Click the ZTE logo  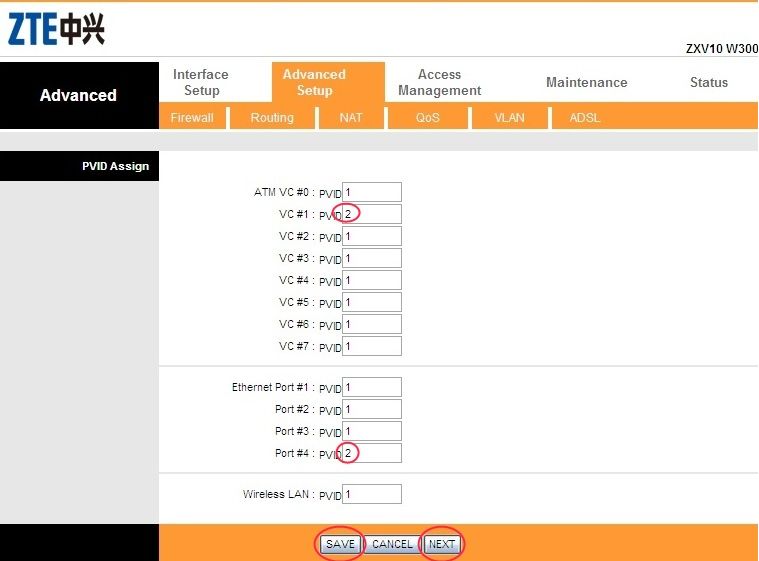point(57,30)
